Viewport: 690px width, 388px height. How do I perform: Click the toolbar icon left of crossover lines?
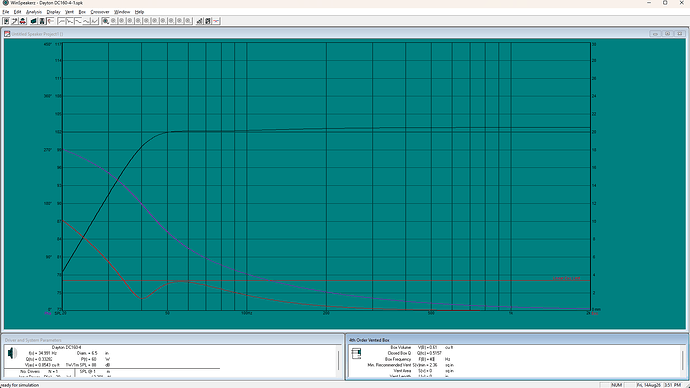pos(208,21)
